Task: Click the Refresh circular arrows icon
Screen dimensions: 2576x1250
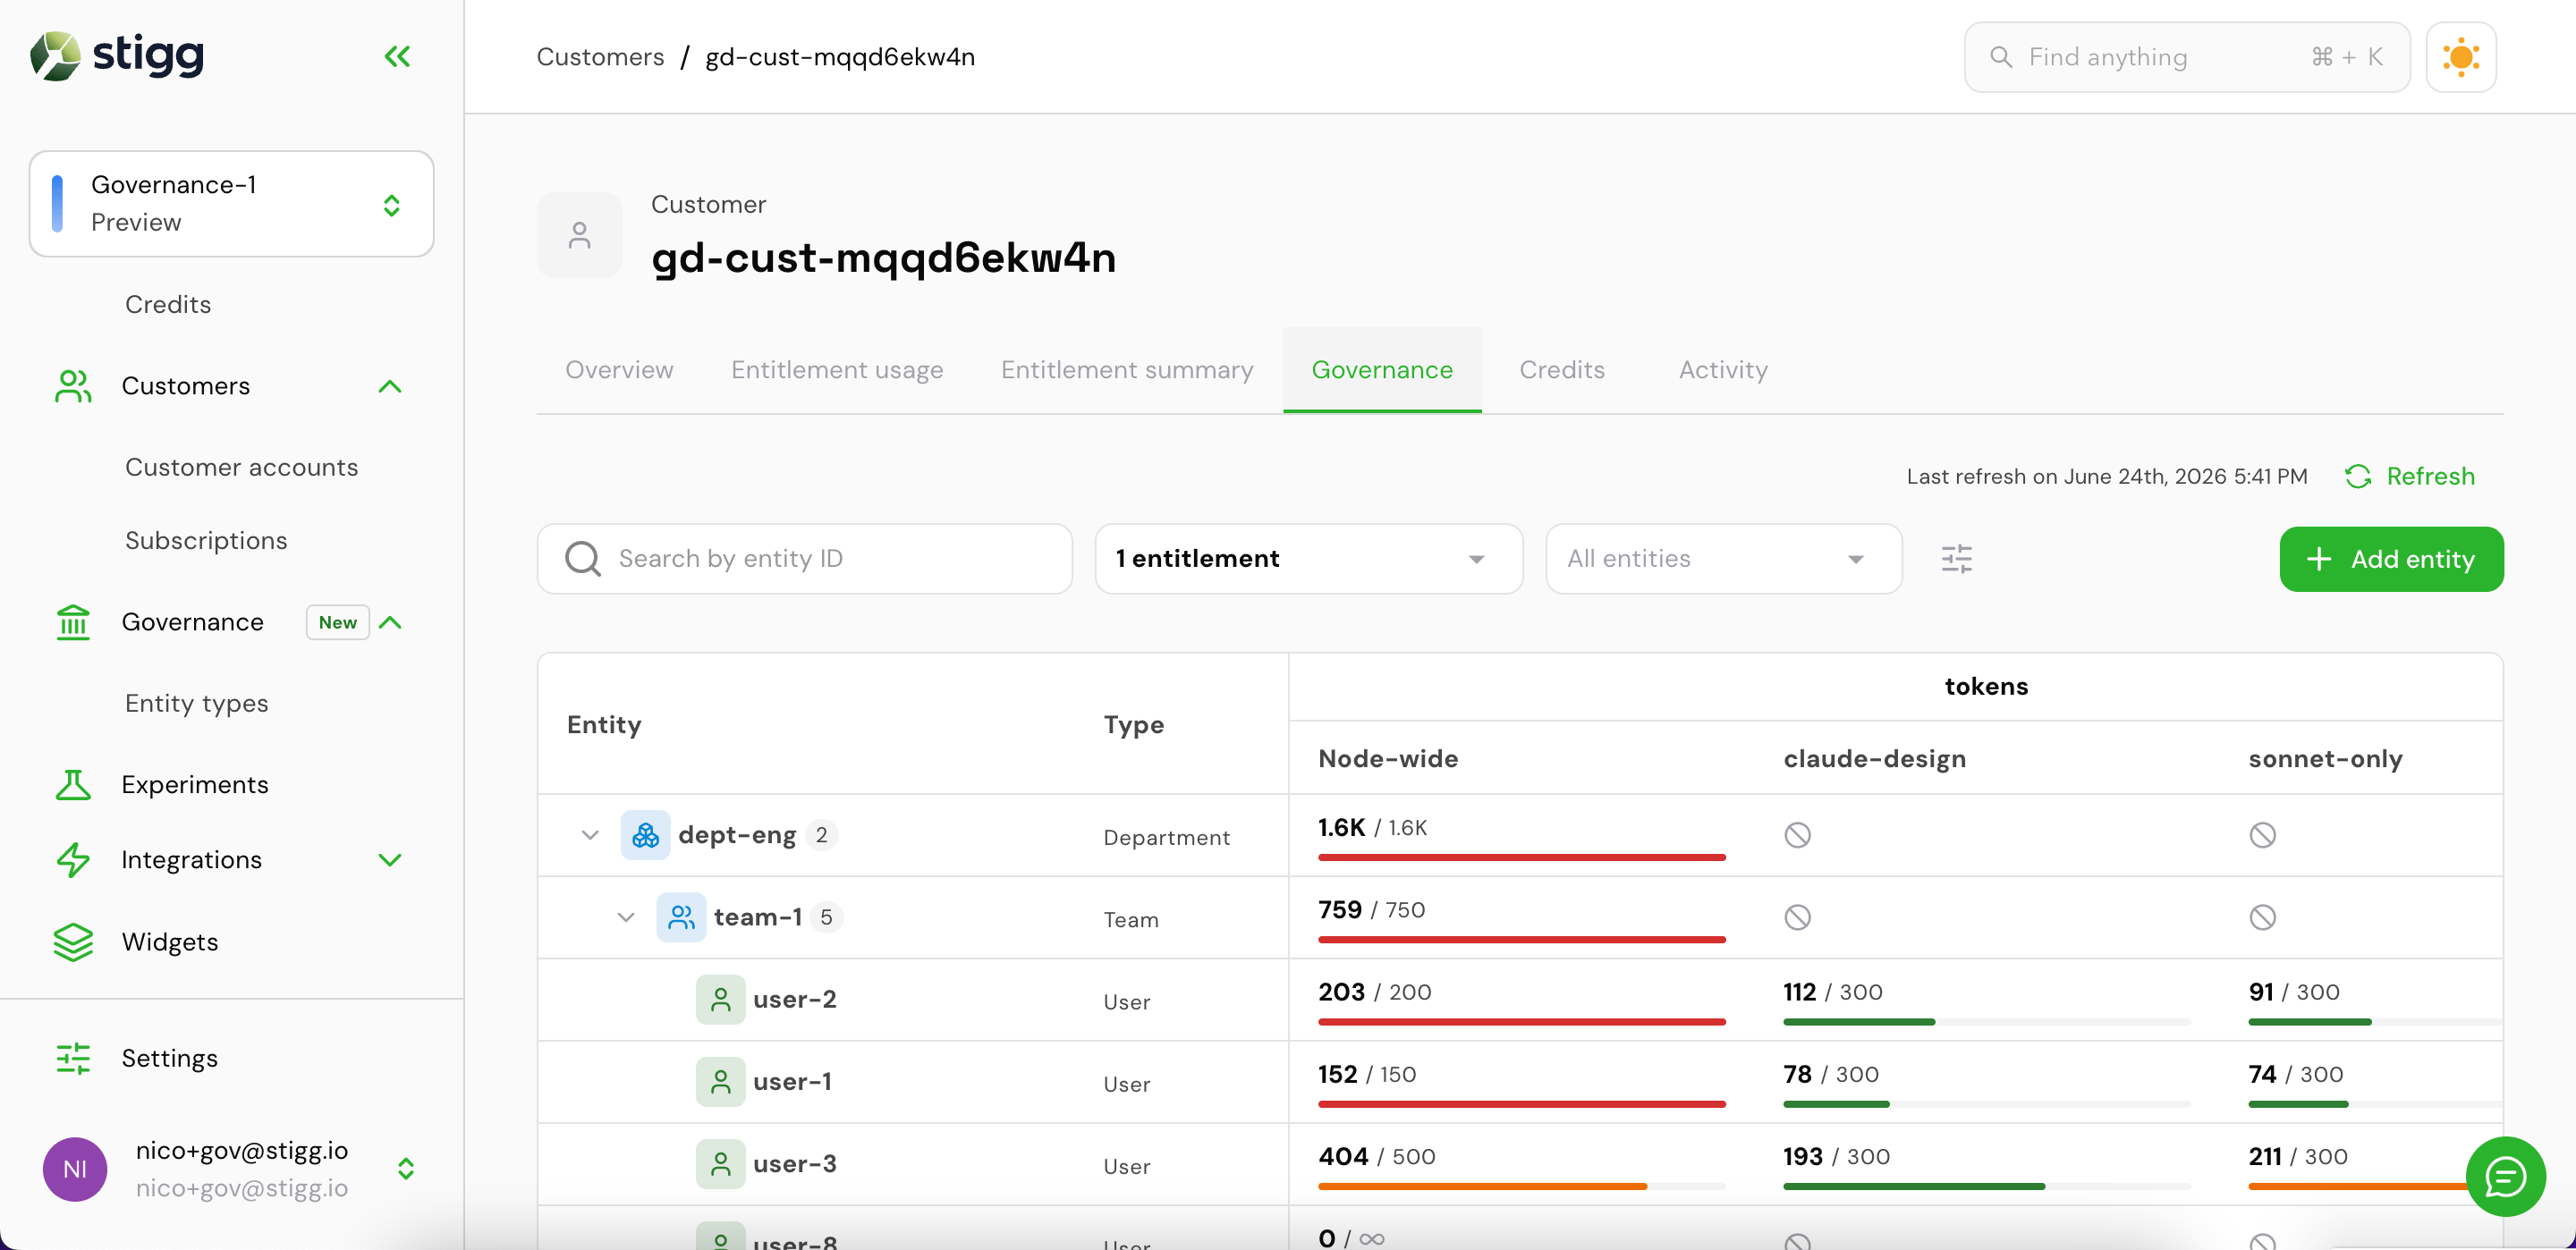Action: pos(2358,477)
